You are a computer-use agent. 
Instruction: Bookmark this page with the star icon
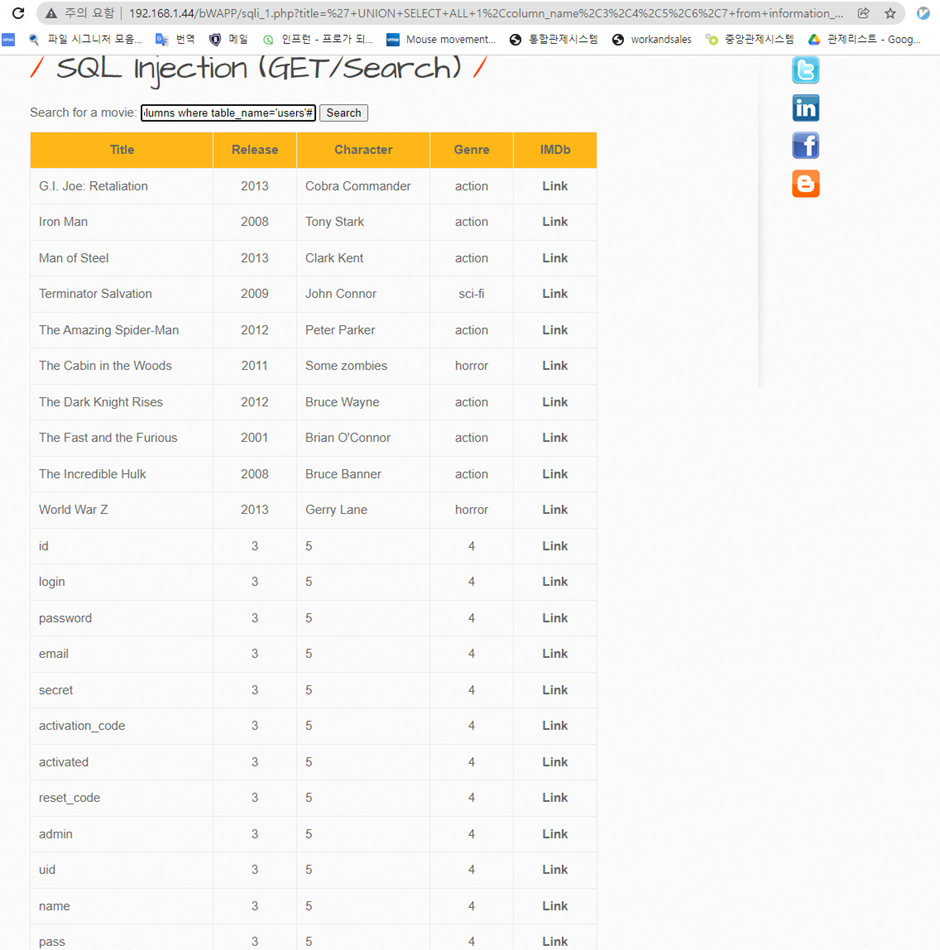(x=890, y=13)
